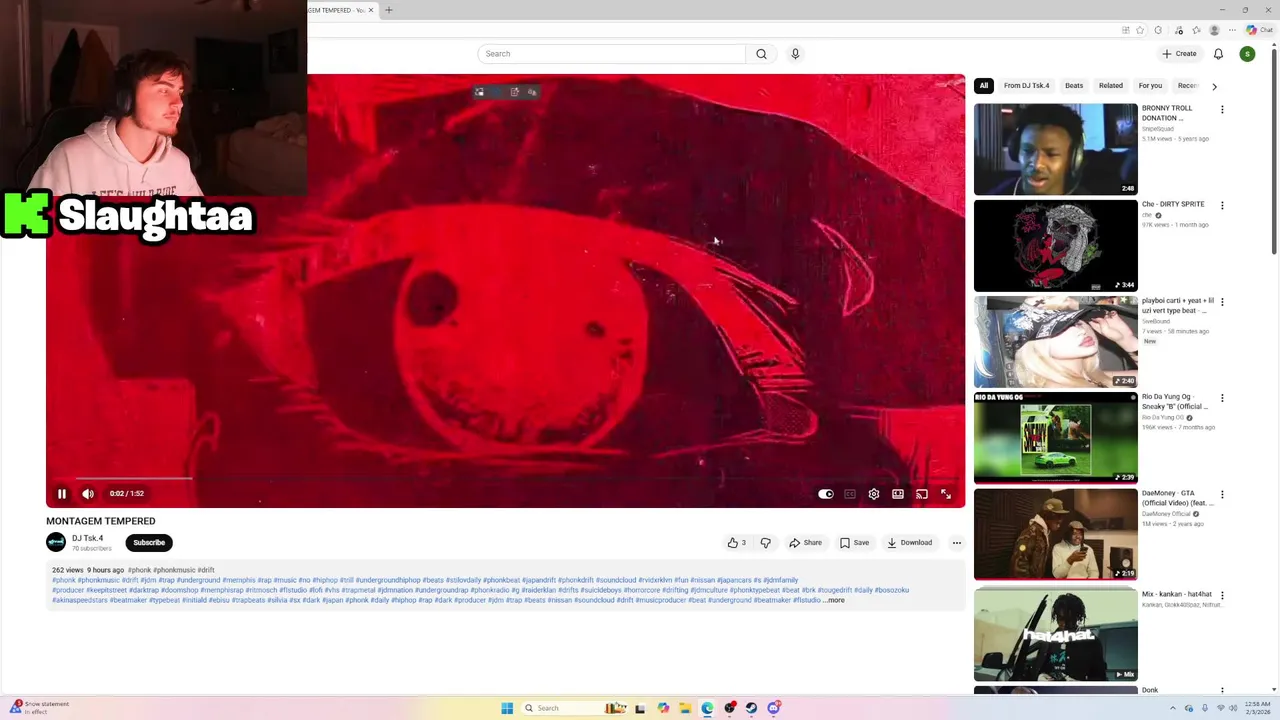
Task: Mute the video volume speaker icon
Action: [88, 493]
